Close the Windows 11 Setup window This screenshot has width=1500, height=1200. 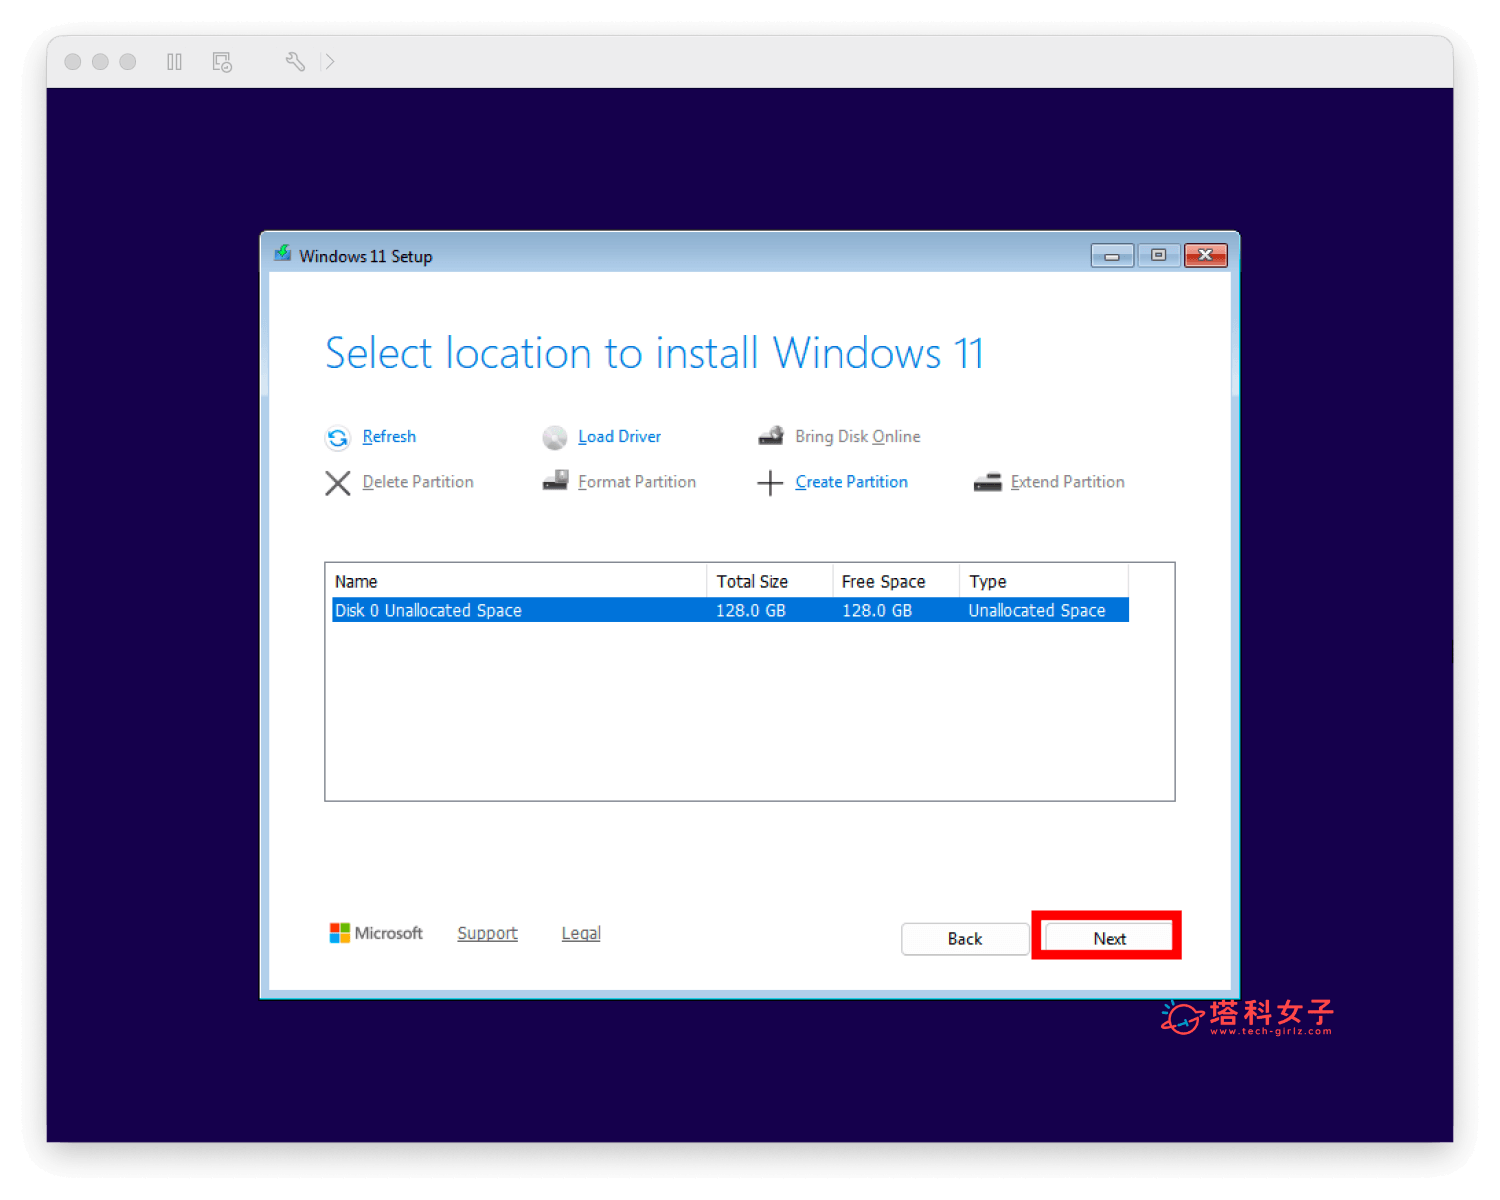tap(1206, 255)
